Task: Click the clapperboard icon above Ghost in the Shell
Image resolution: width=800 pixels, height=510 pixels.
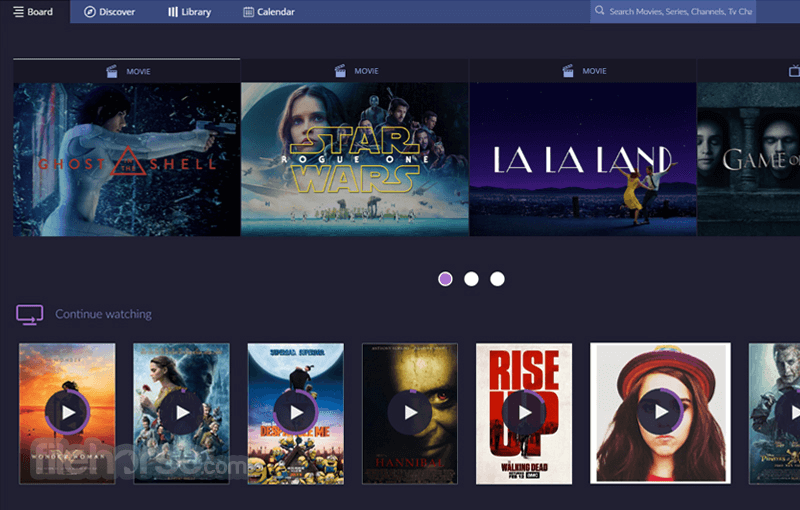Action: coord(112,71)
